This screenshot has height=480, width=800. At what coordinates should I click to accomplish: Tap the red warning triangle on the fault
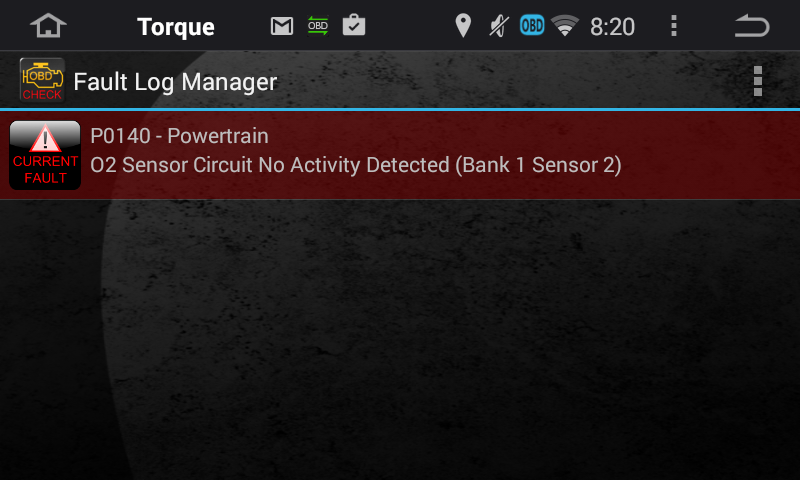[45, 138]
